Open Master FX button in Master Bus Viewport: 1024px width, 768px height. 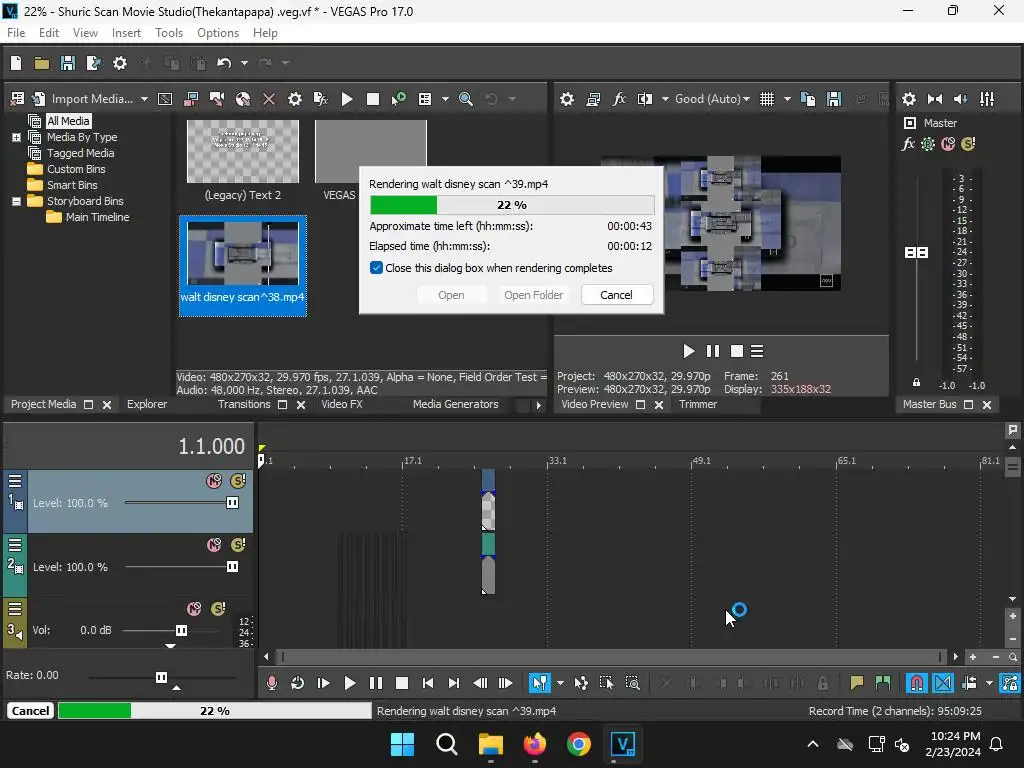click(908, 144)
